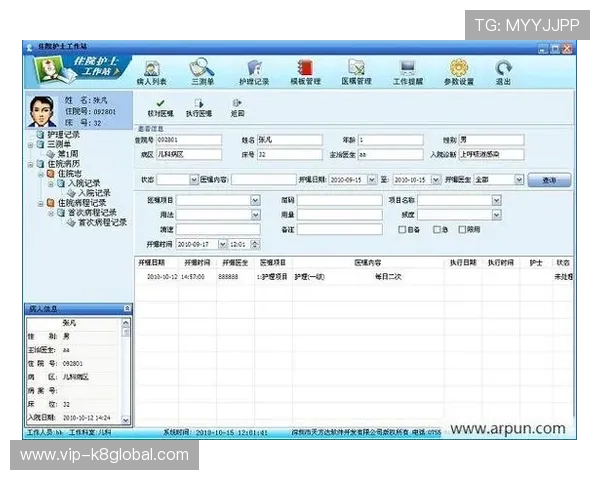Screen dimensions: 600x480
Task: Open the 频度 dropdown
Action: [x=496, y=215]
